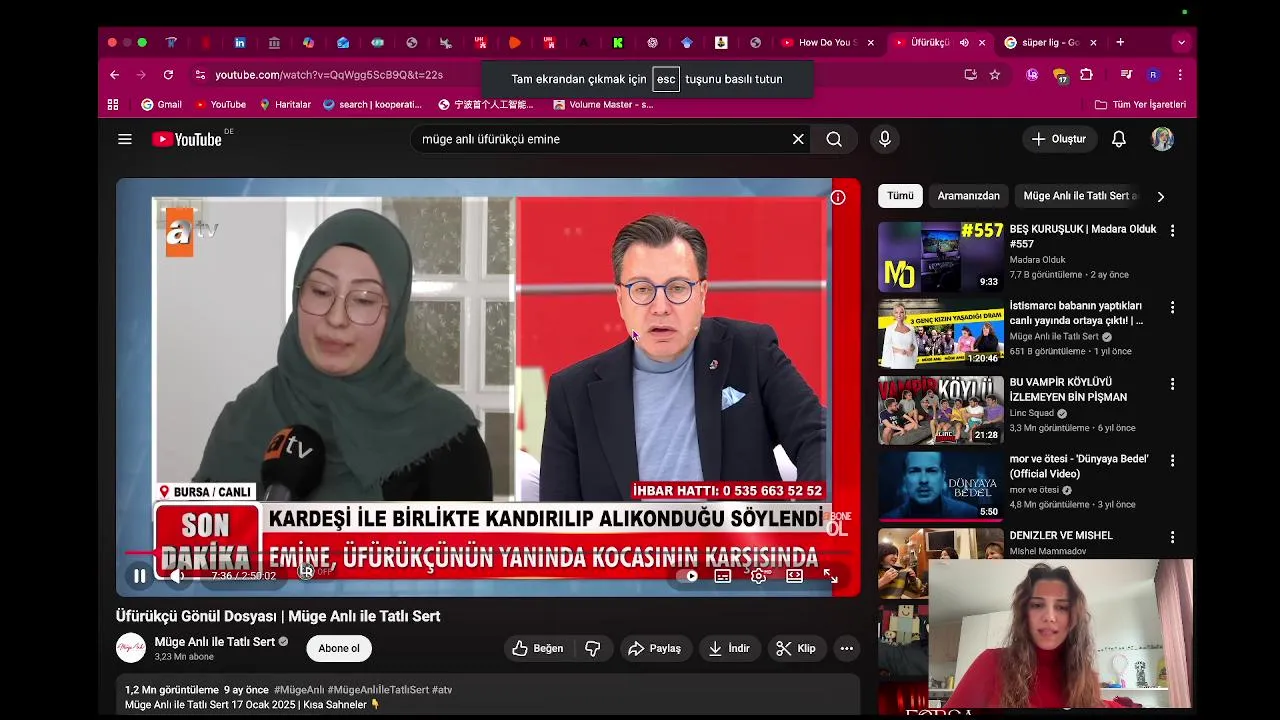Open Müge Anlı ile Tatlı Sert channel avatar

click(x=131, y=648)
